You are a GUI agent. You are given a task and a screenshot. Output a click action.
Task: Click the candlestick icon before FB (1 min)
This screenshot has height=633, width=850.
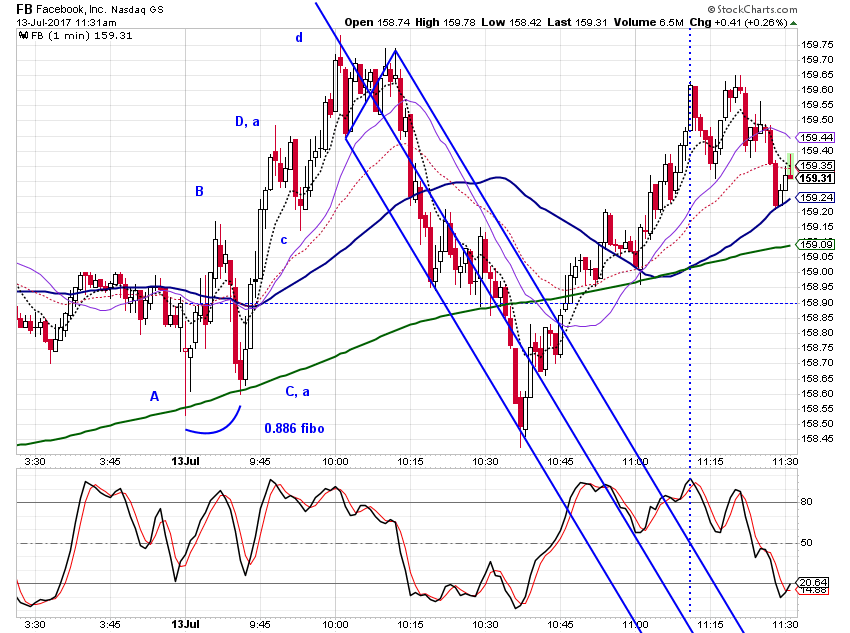(x=23, y=36)
